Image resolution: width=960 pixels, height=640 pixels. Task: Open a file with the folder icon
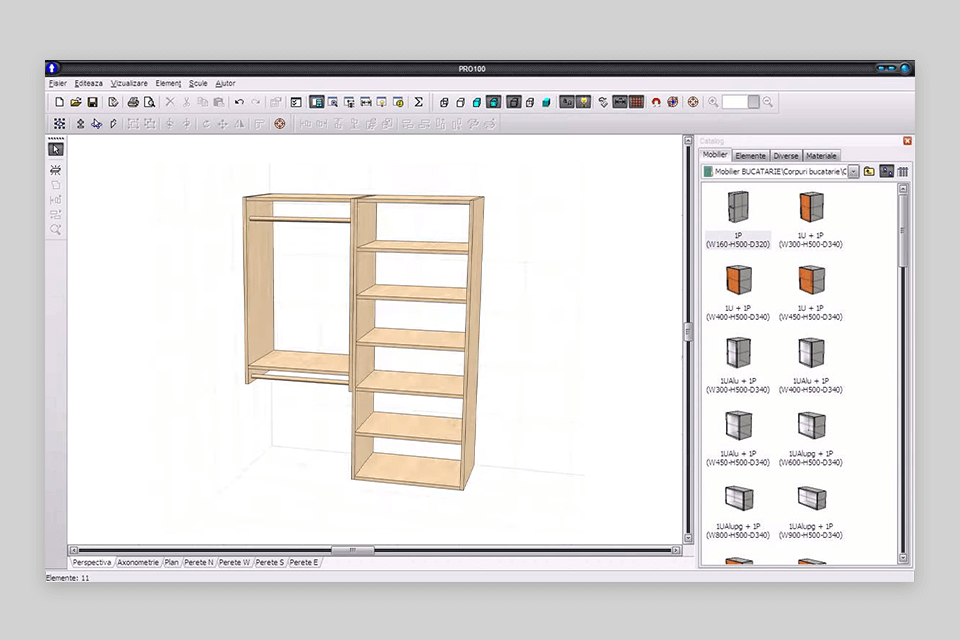[x=76, y=102]
